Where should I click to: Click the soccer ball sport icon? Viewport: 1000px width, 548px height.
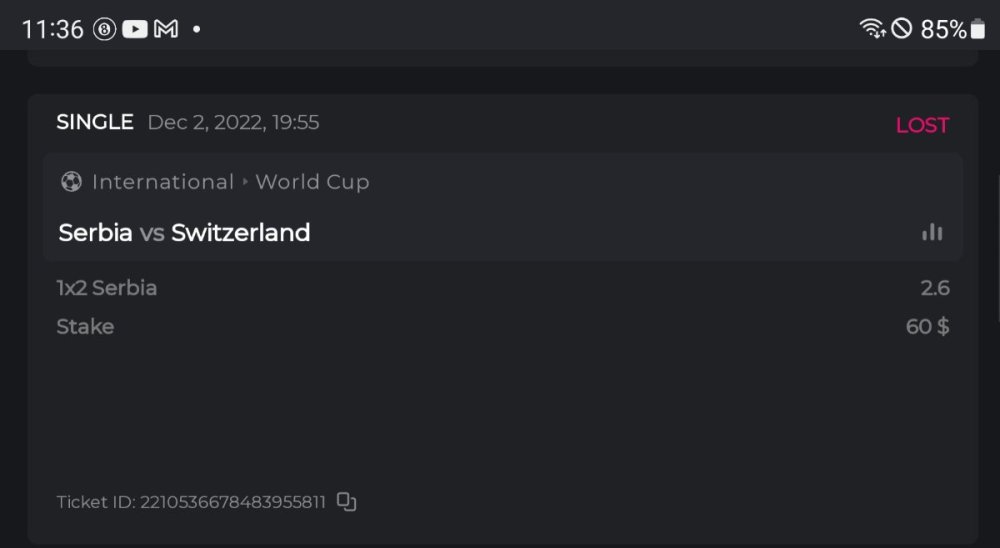[x=71, y=182]
